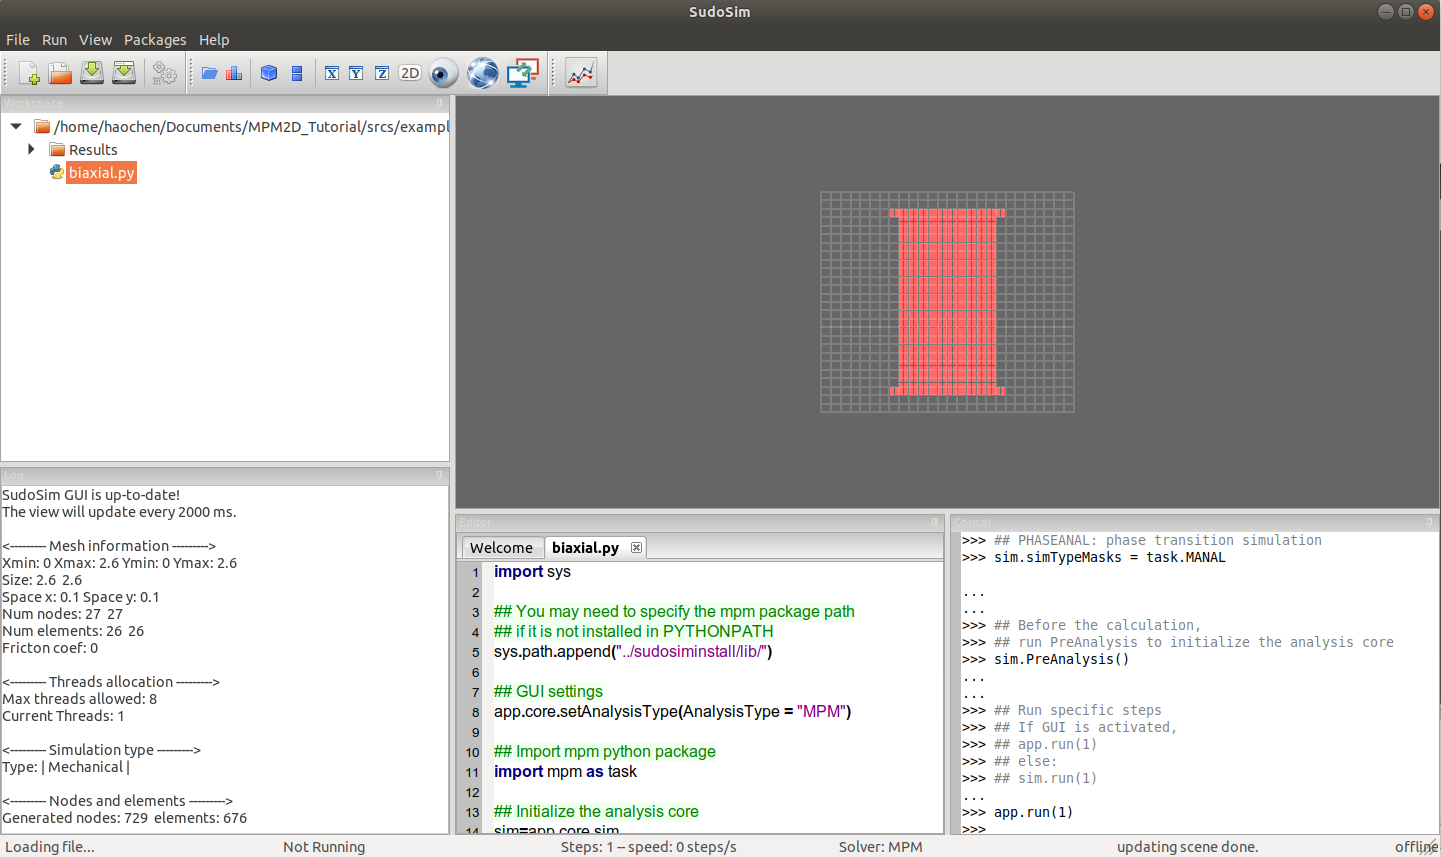The height and width of the screenshot is (857, 1441).
Task: Open the Run menu
Action: pos(54,40)
